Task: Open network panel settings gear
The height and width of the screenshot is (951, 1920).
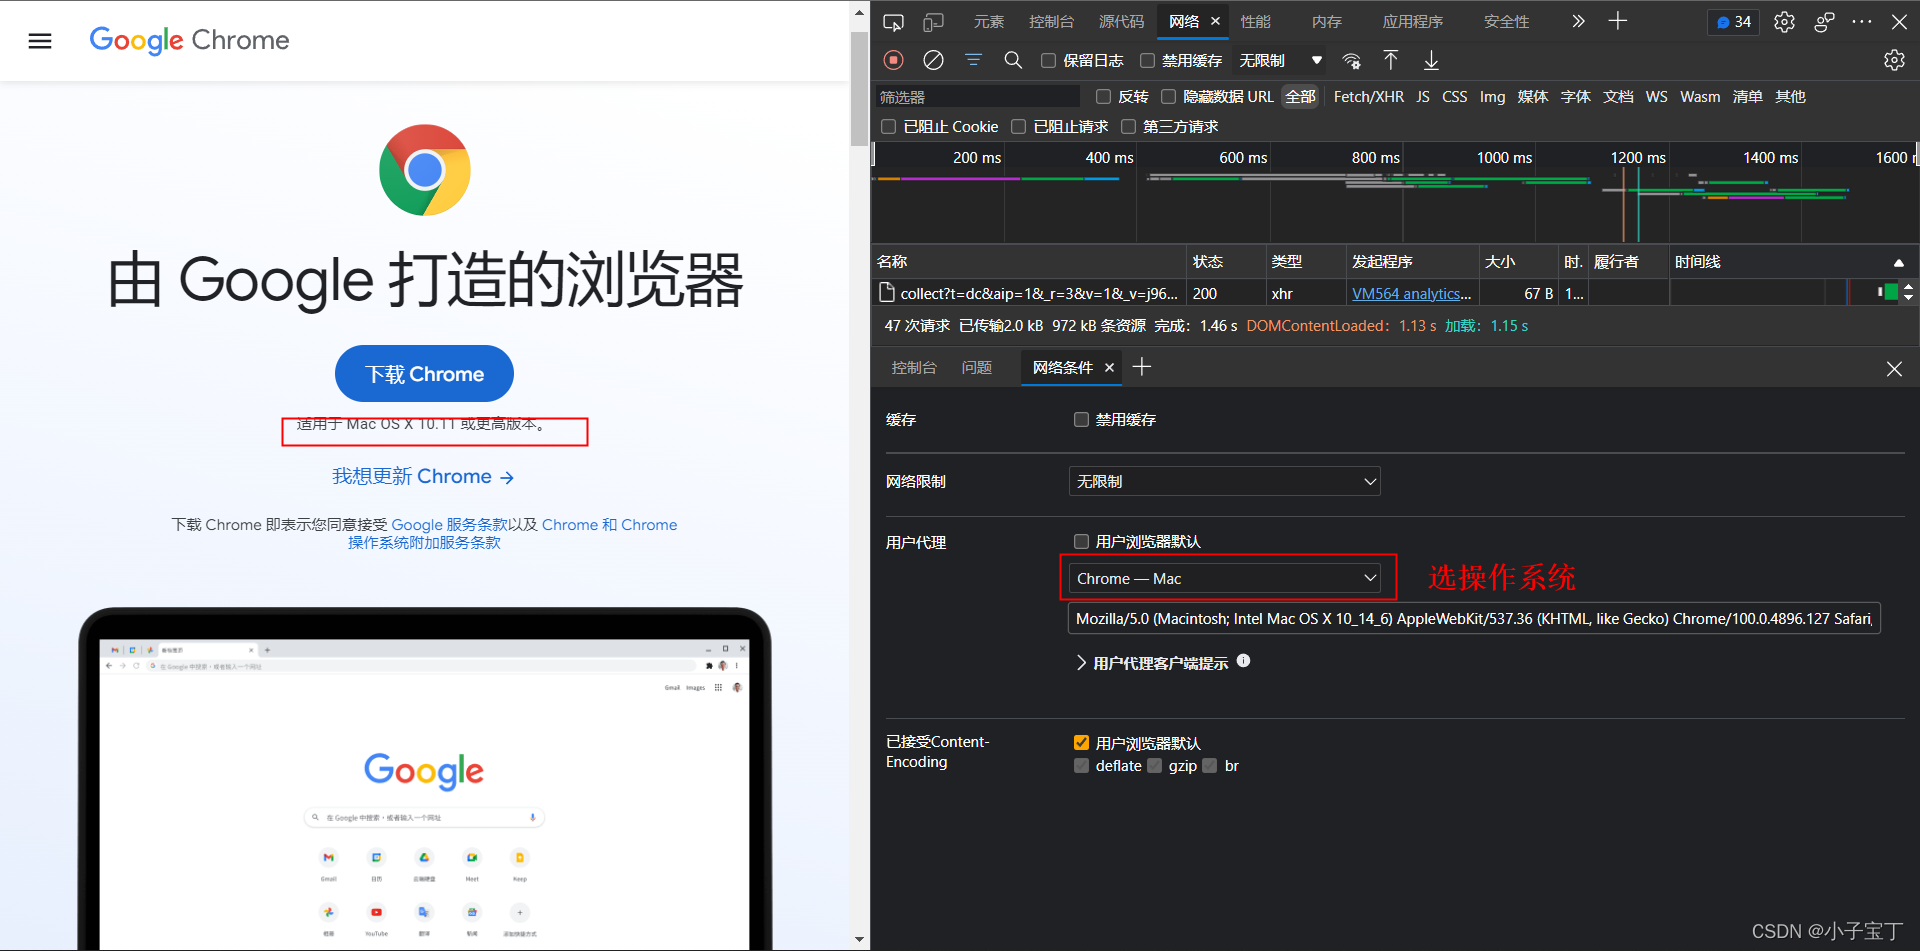Action: tap(1894, 60)
